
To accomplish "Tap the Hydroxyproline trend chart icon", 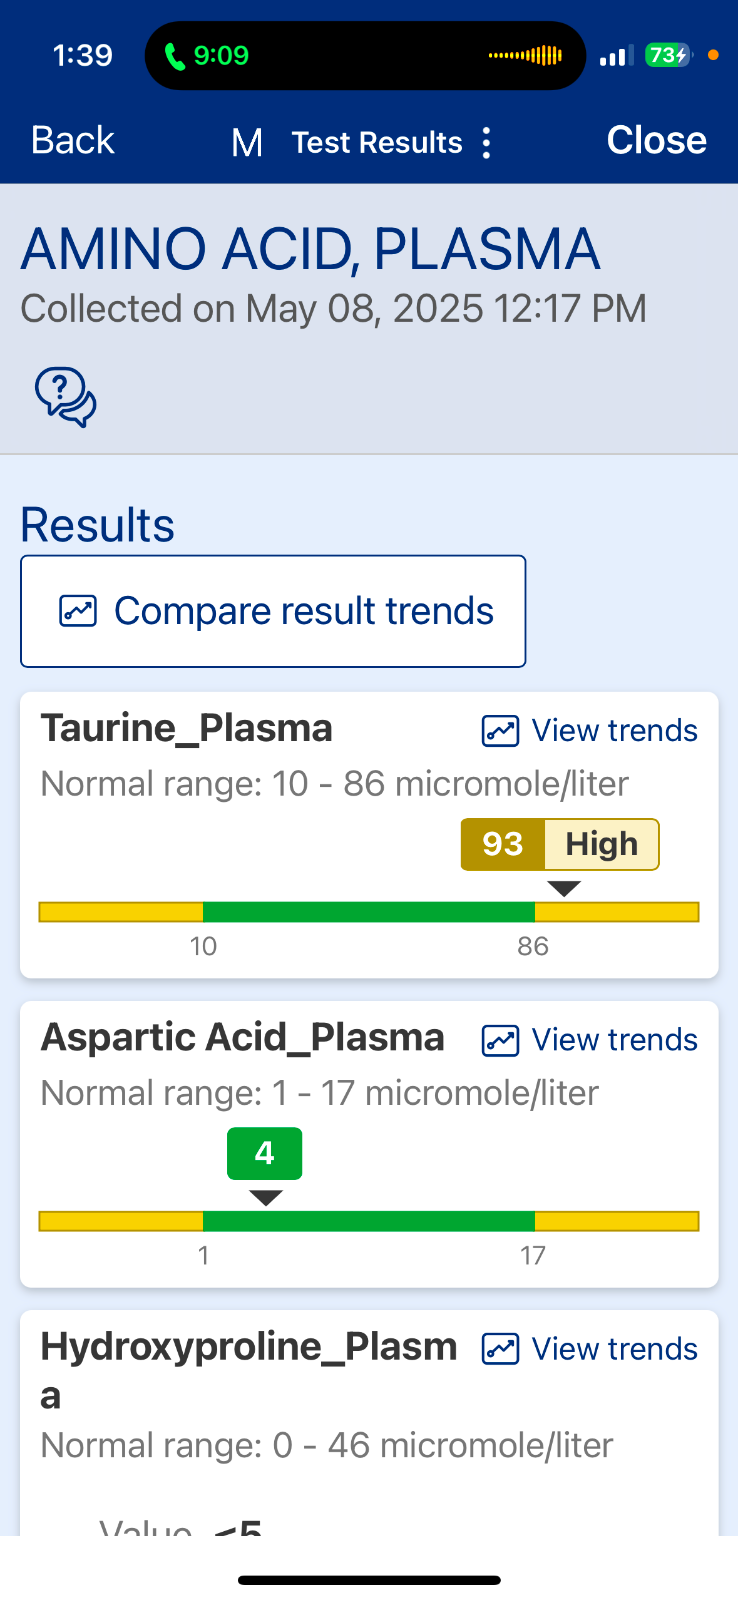I will [x=500, y=1349].
